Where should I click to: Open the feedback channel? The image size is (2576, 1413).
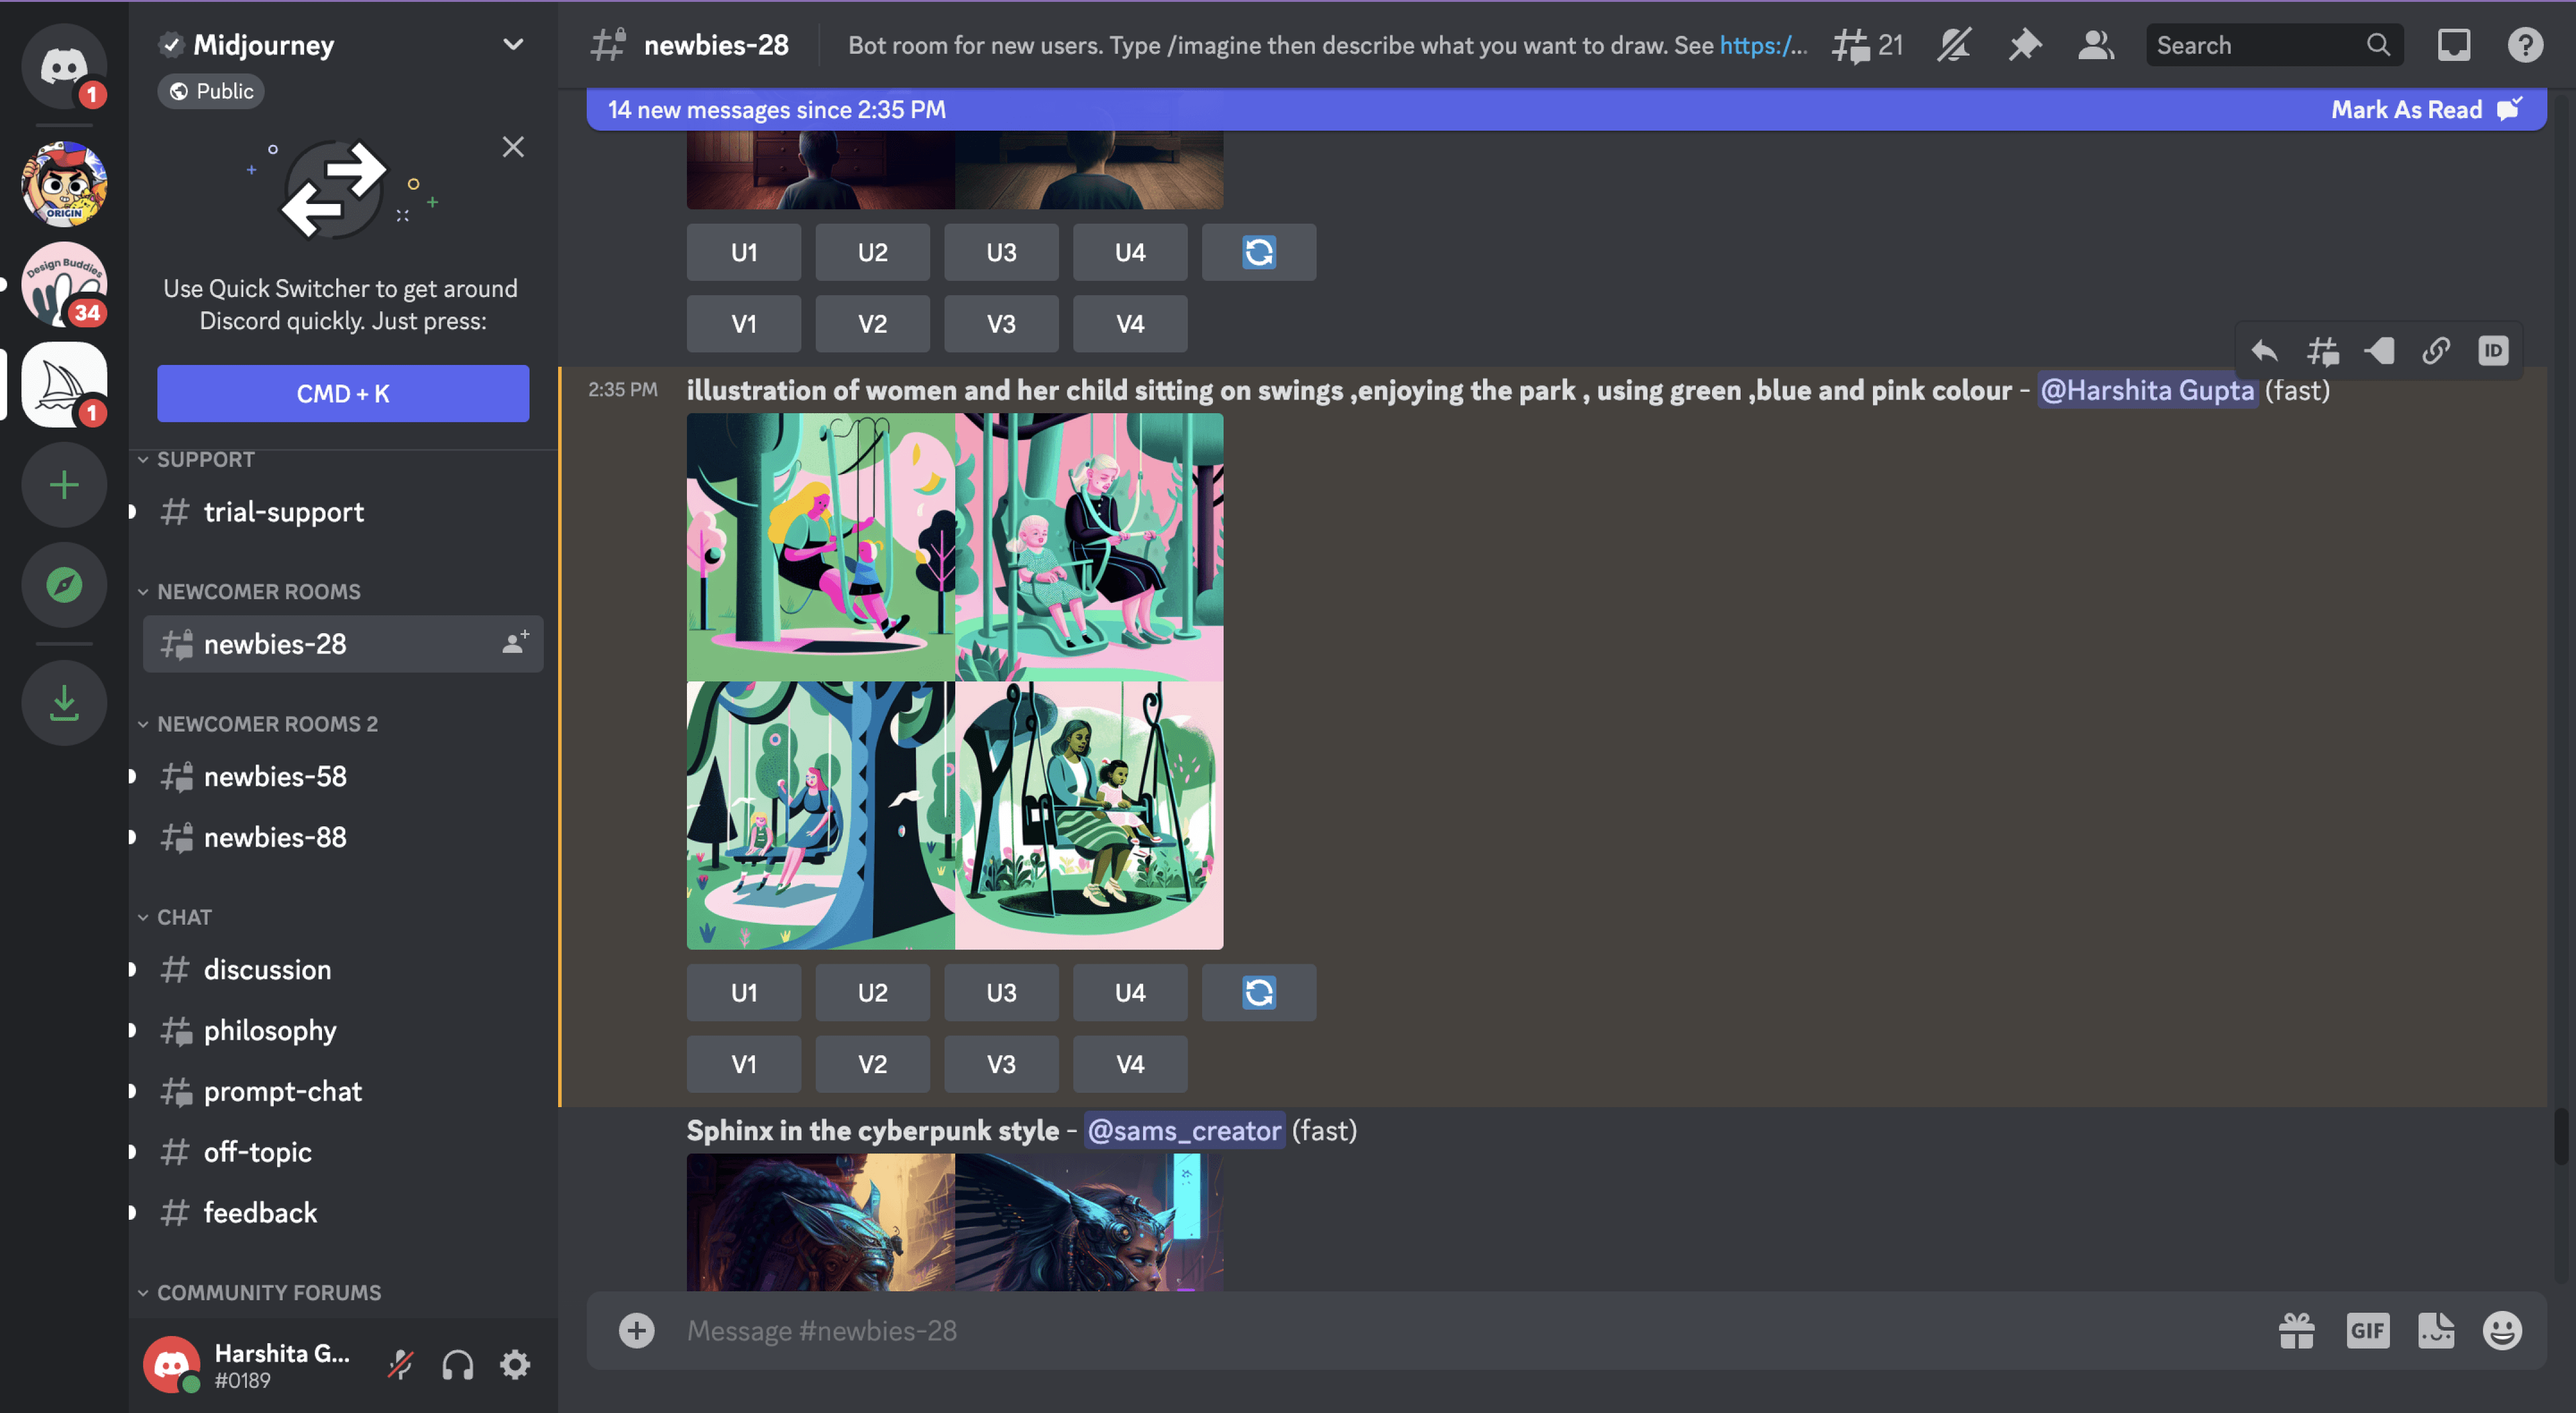(343, 1213)
